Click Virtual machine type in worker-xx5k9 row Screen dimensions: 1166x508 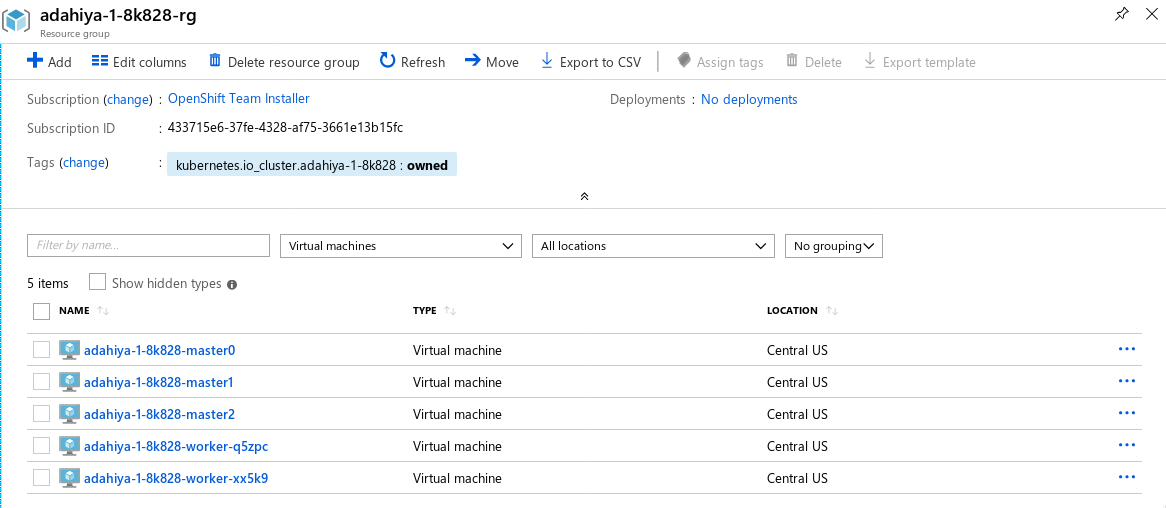457,478
